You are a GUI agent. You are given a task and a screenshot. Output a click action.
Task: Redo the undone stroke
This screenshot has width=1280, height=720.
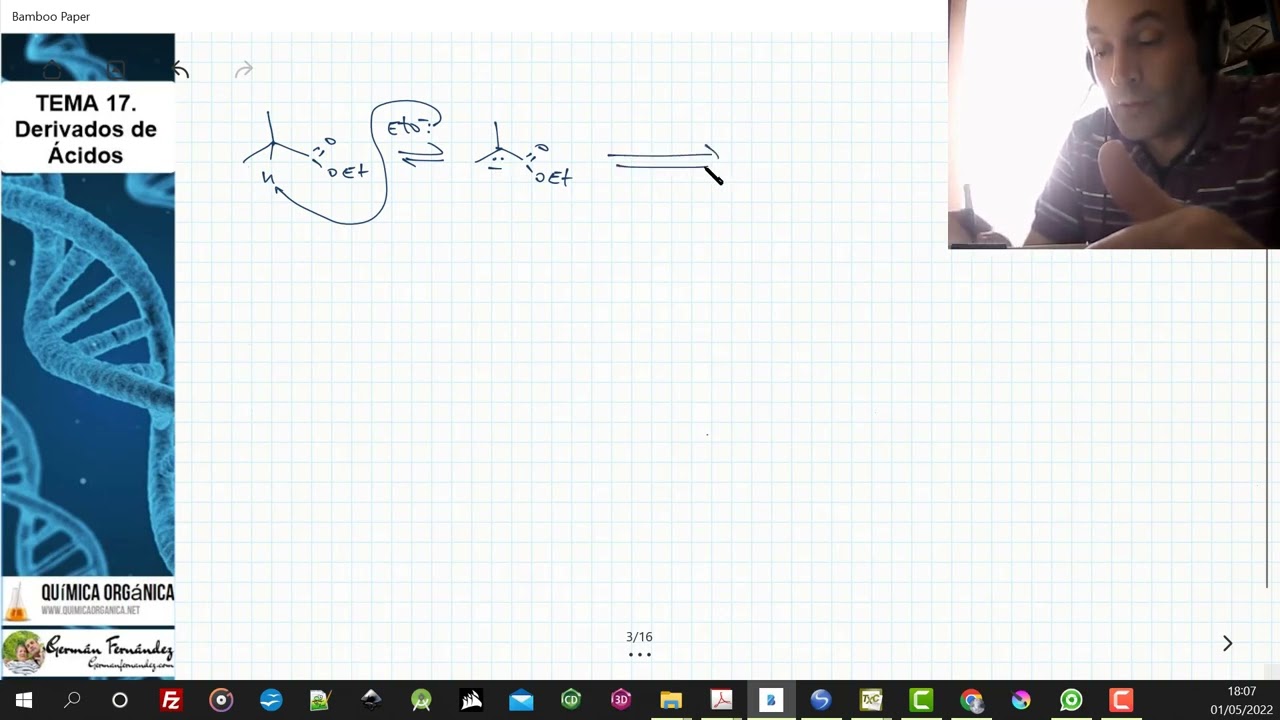[x=244, y=70]
